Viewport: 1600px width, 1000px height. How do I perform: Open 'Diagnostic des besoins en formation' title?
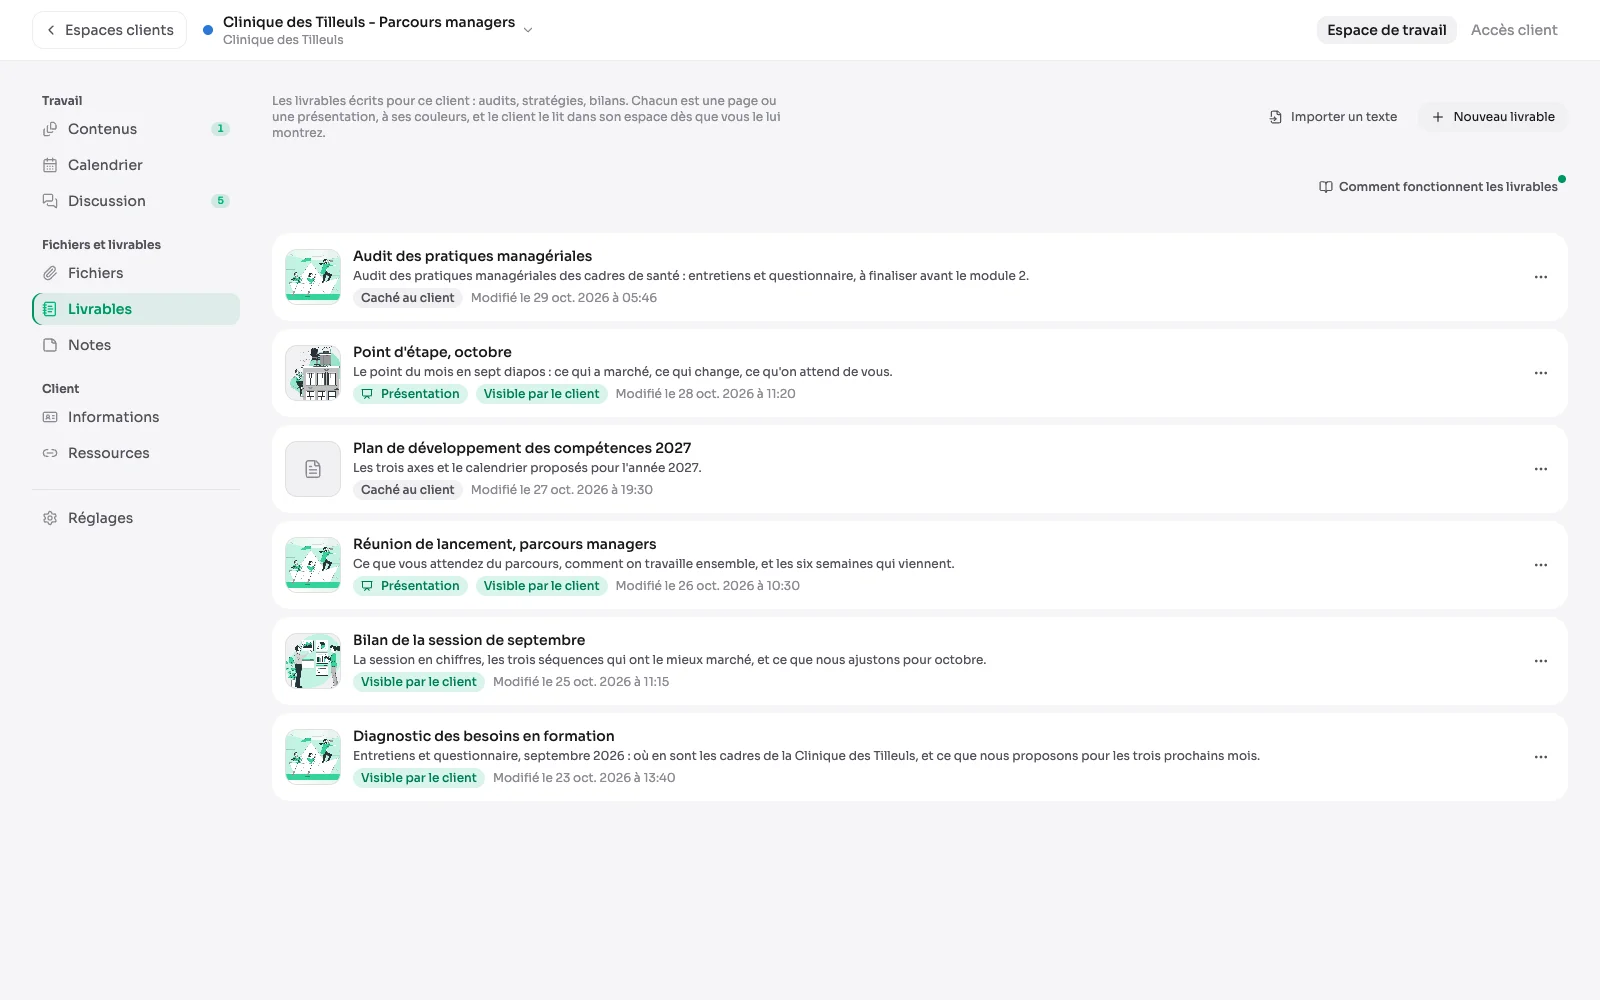coord(483,736)
